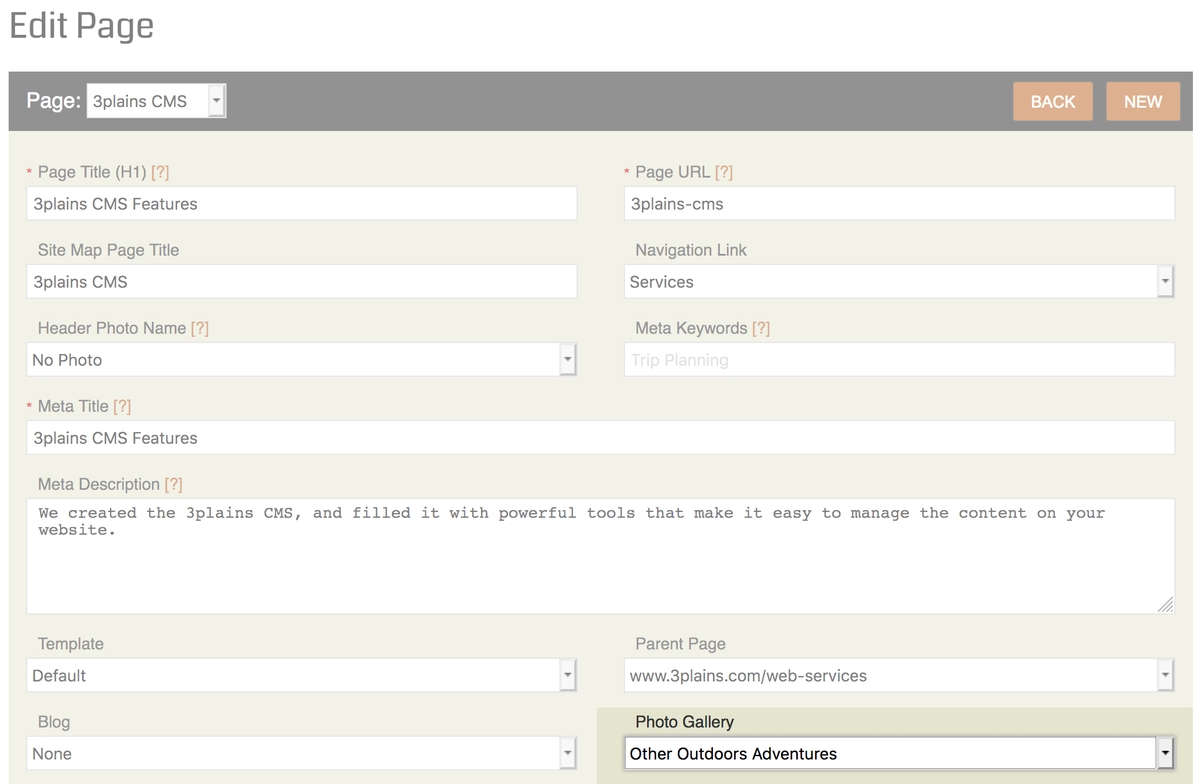Focus the Meta Keywords field with Trip Planning placeholder
This screenshot has height=784, width=1200.
click(899, 360)
